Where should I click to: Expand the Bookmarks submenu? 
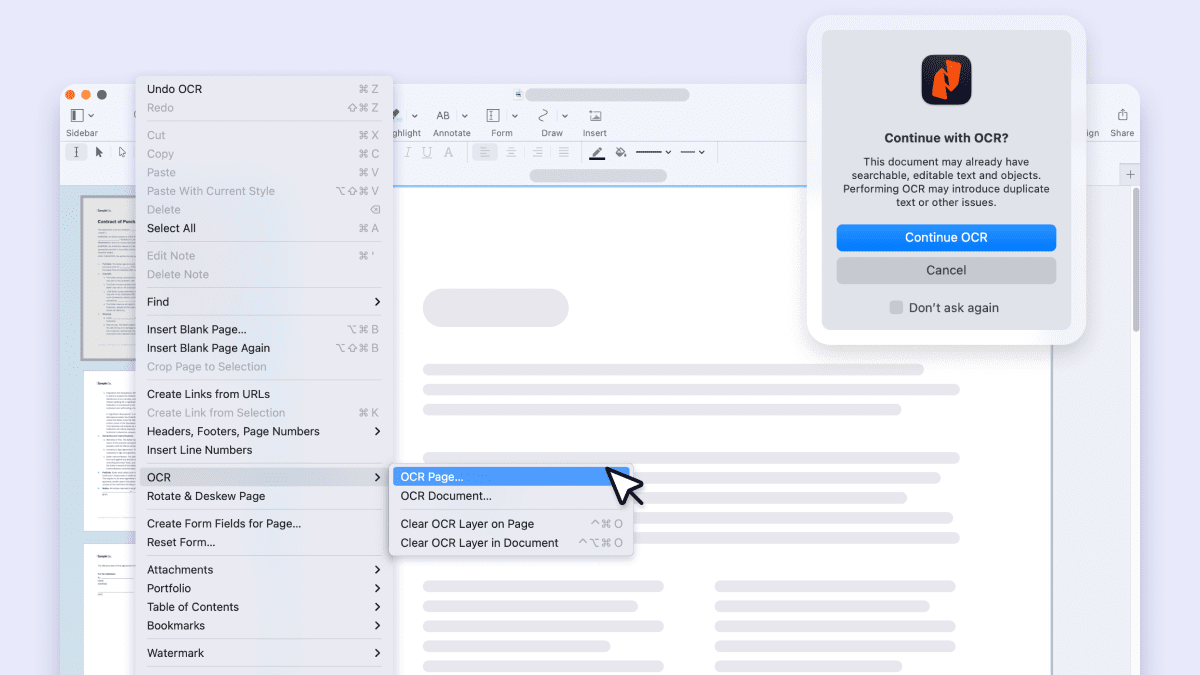(x=377, y=626)
